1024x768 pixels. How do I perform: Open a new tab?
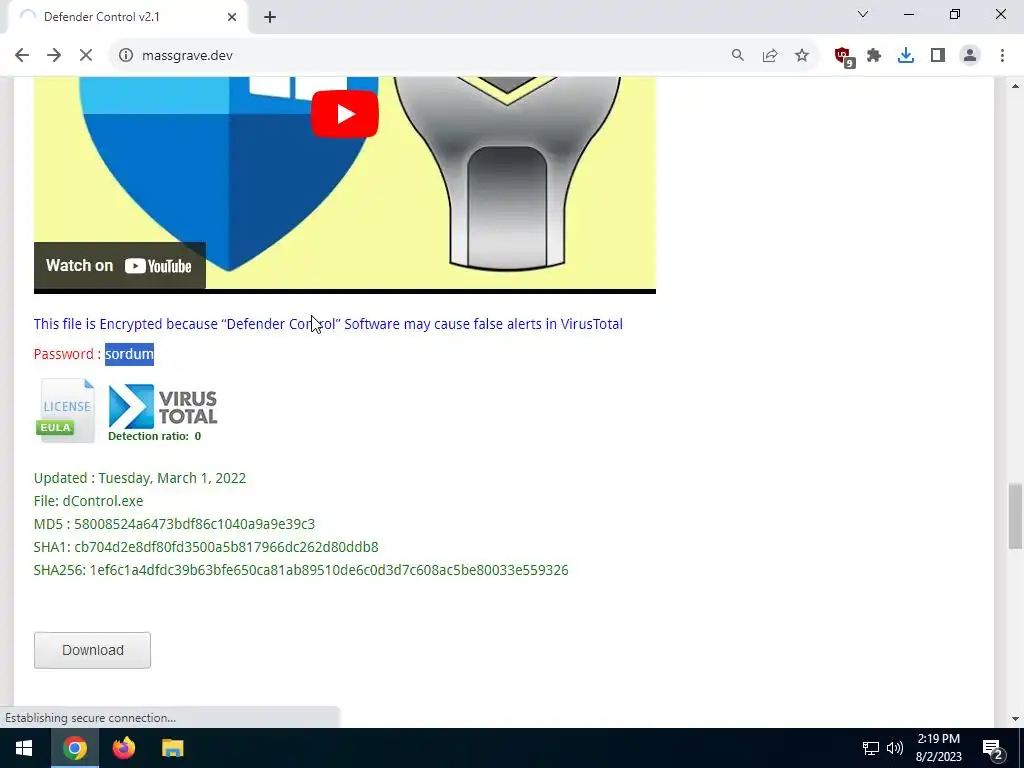tap(270, 17)
